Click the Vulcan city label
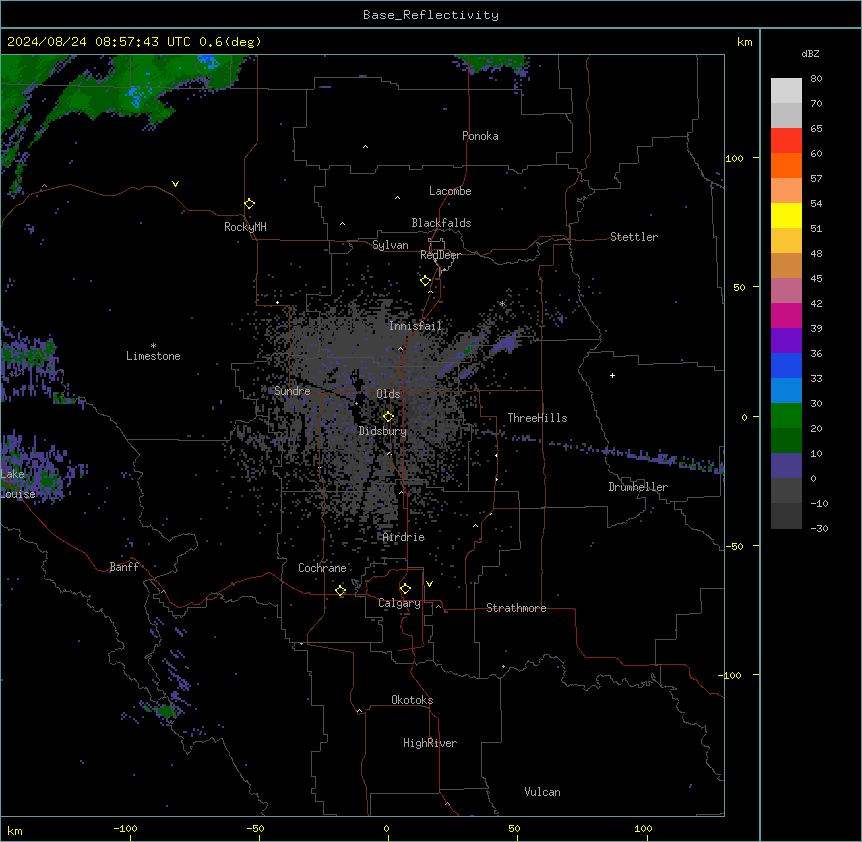The width and height of the screenshot is (862, 842). click(542, 792)
